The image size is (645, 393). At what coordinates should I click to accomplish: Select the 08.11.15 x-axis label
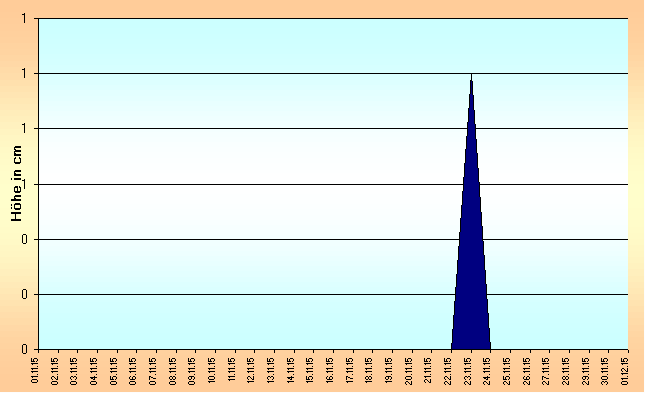(x=173, y=370)
